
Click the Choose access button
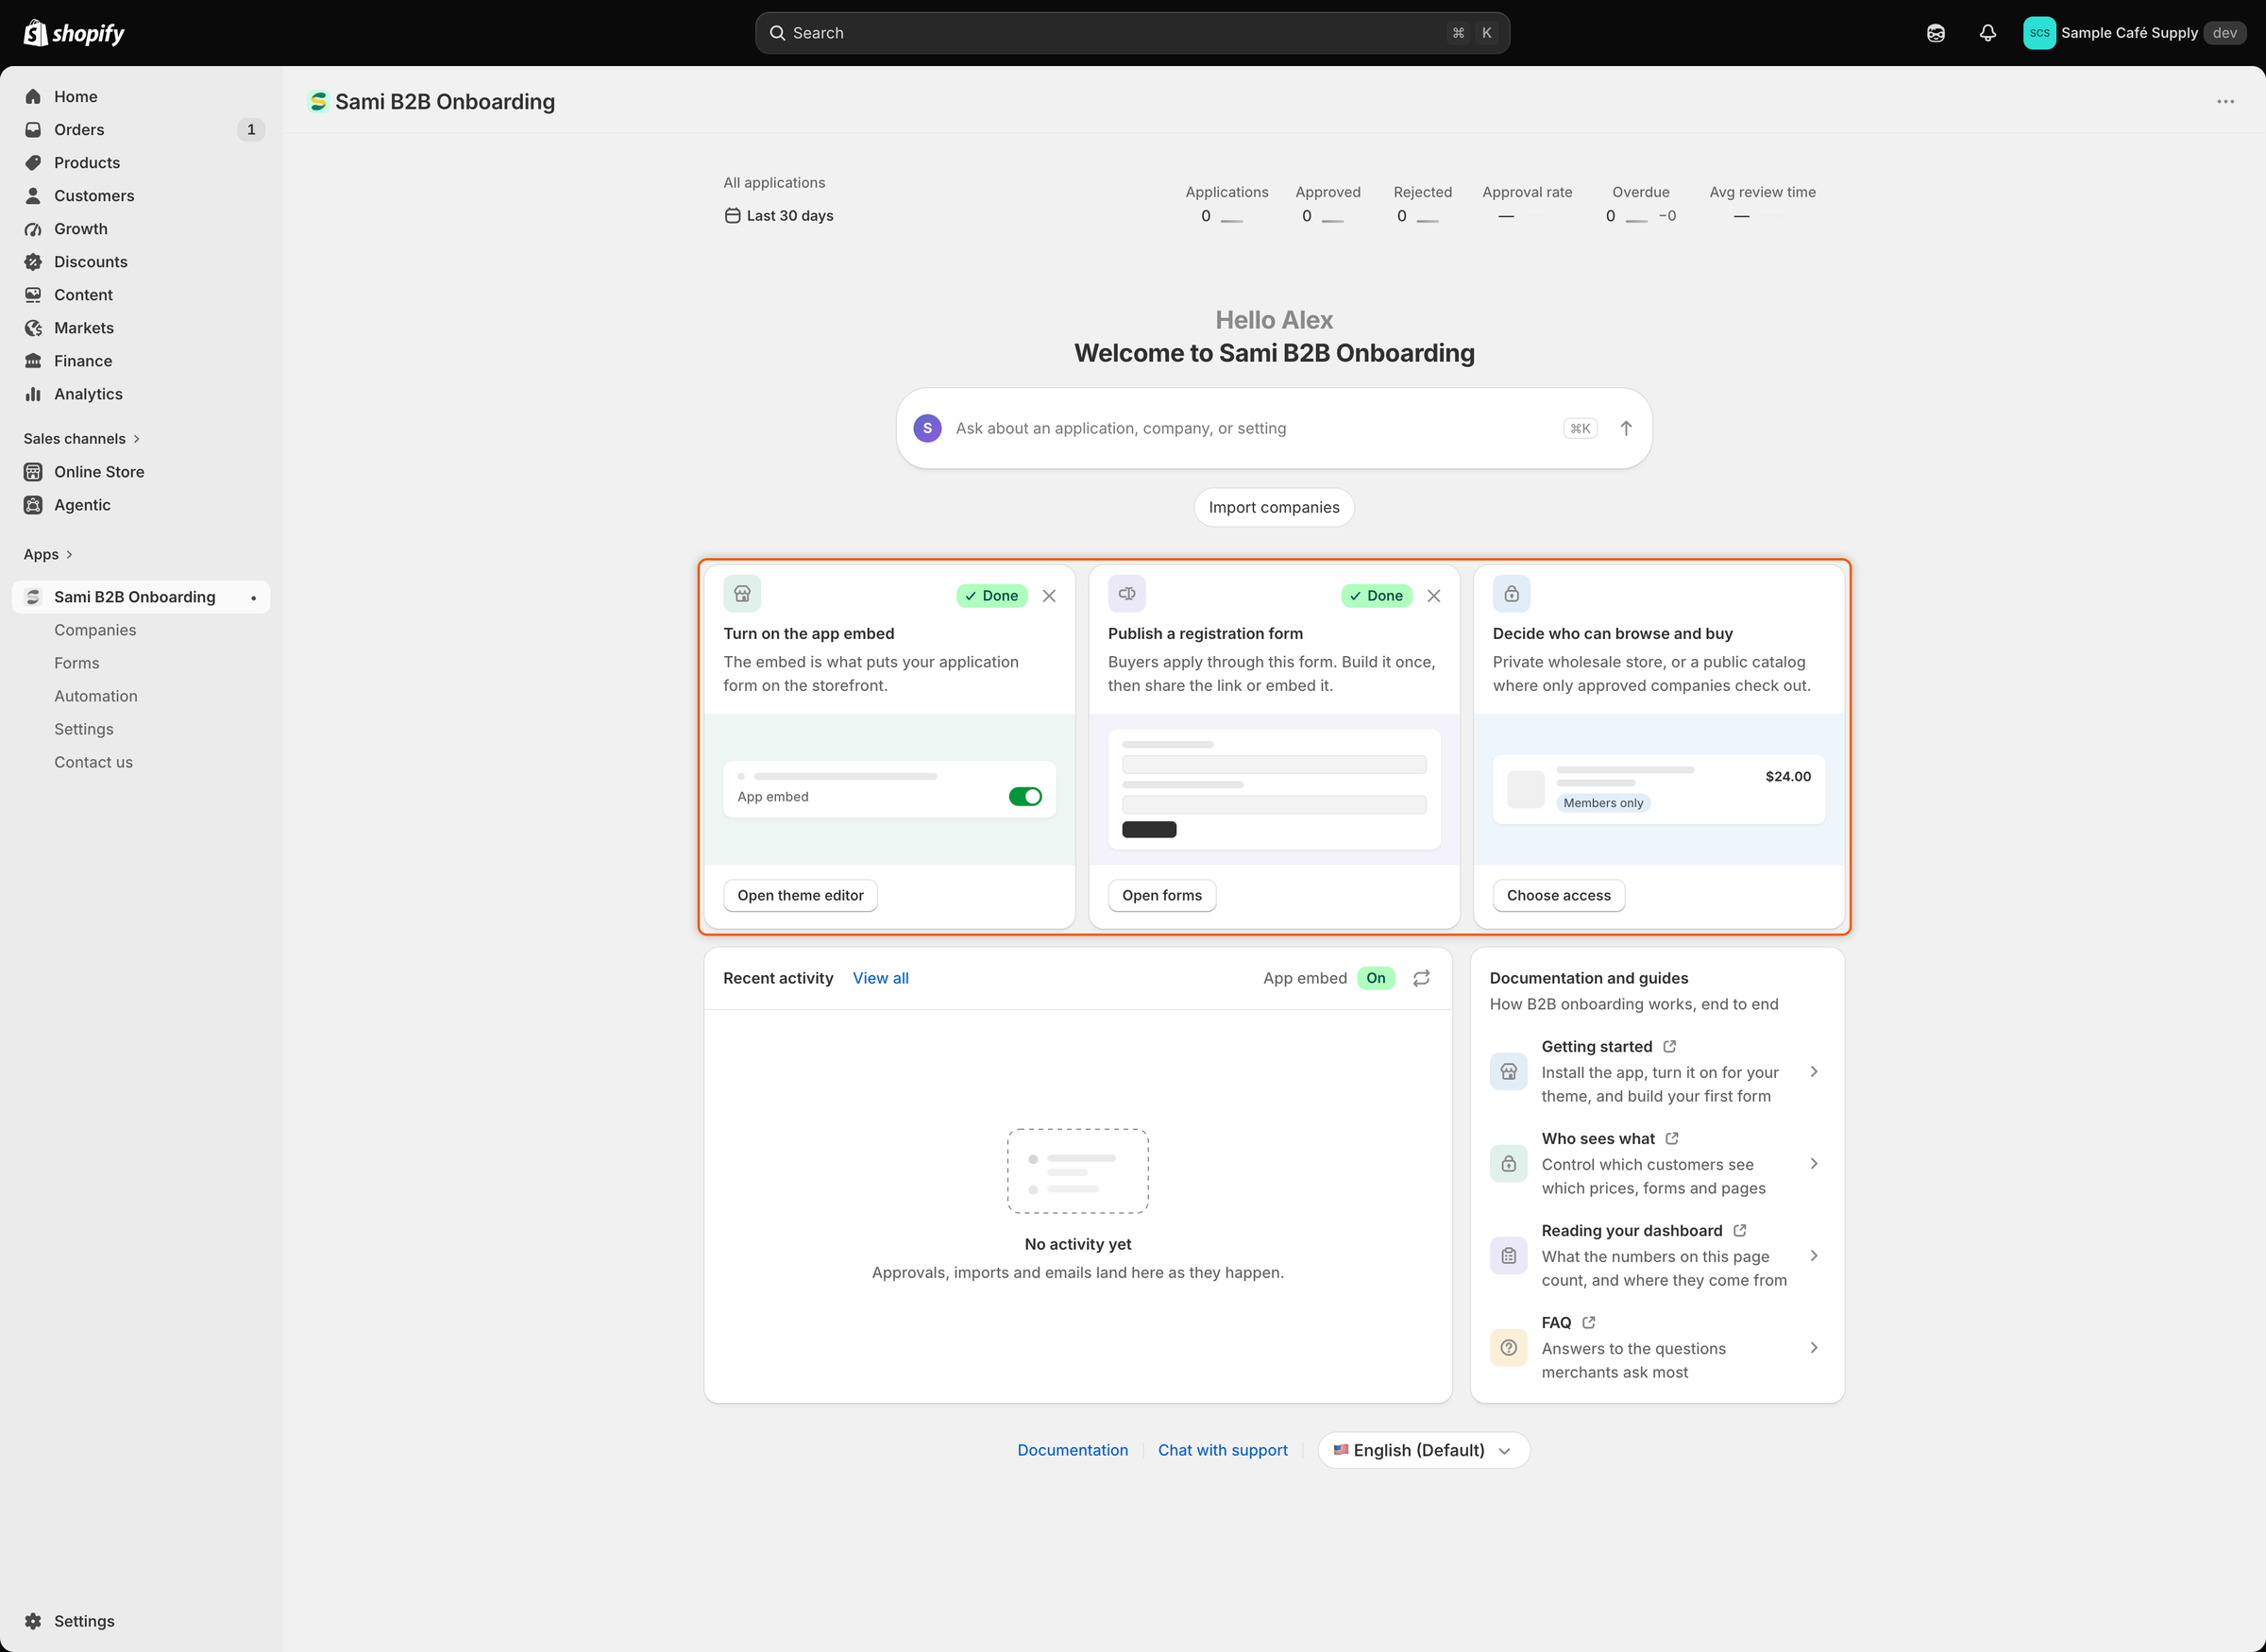pos(1558,896)
